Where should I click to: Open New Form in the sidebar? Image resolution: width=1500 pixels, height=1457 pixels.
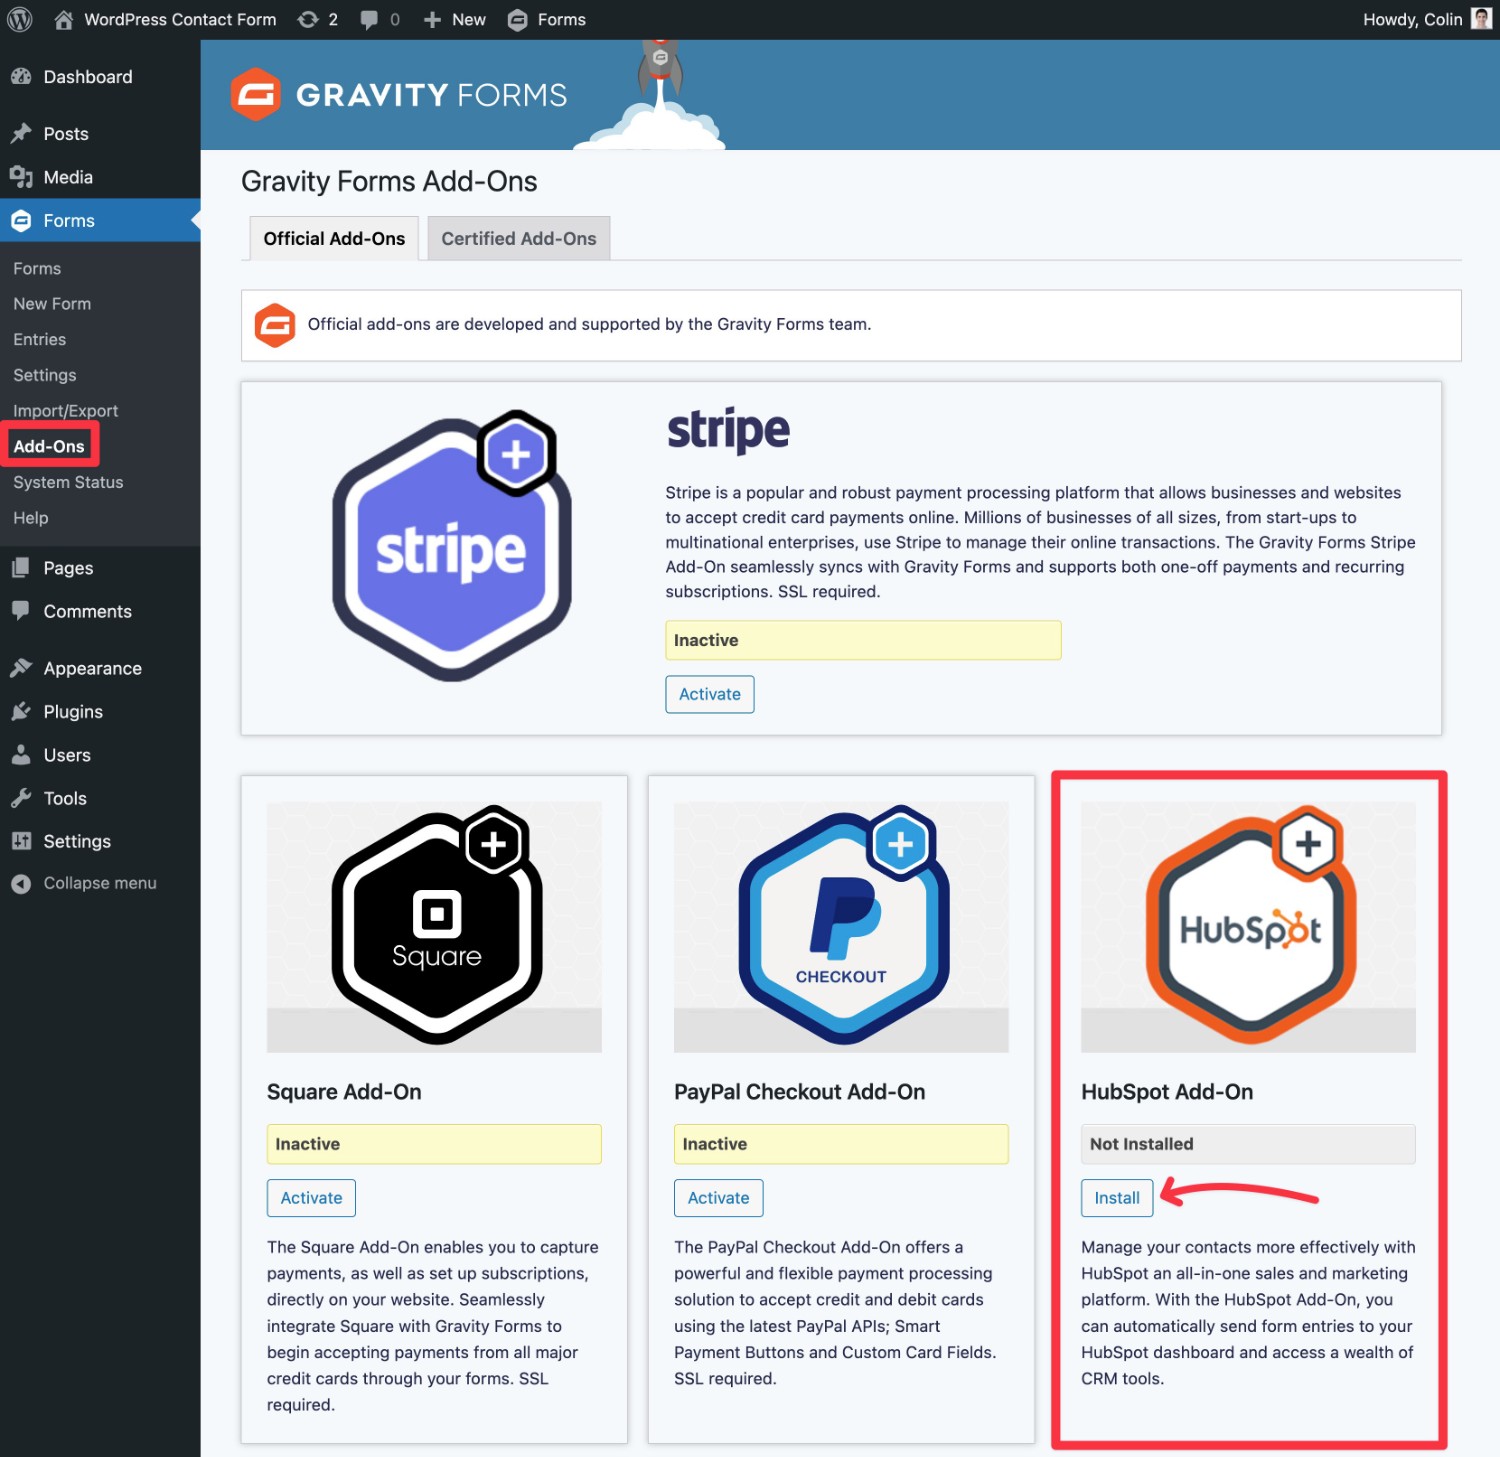52,304
